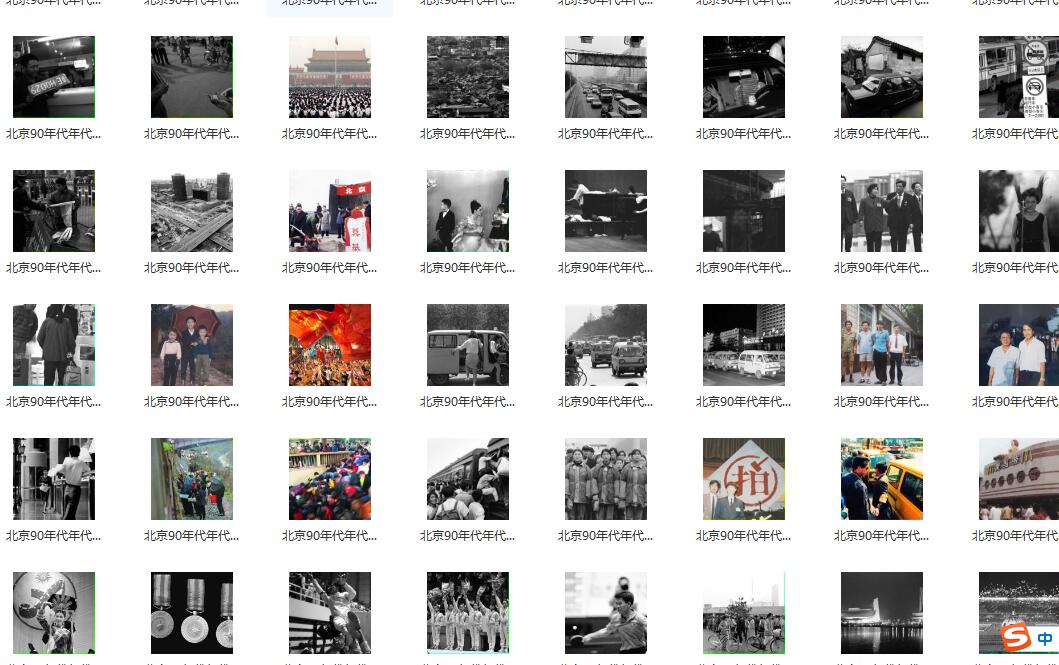Open the four men in suits standing photo
1059x665 pixels.
pos(882,211)
